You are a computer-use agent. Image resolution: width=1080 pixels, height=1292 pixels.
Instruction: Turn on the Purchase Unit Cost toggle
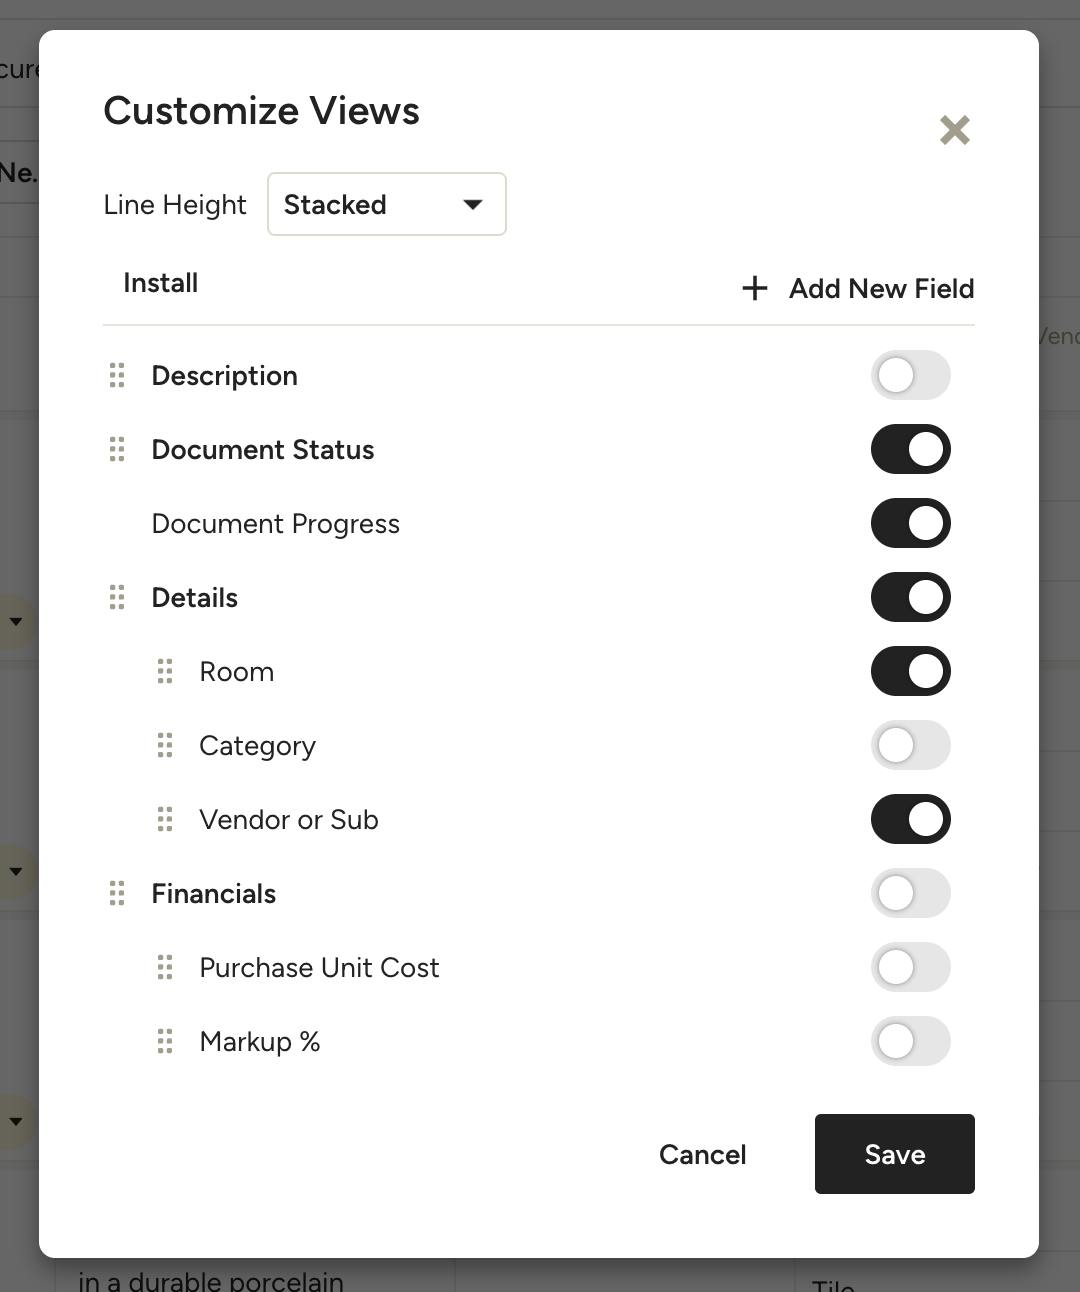pos(911,967)
